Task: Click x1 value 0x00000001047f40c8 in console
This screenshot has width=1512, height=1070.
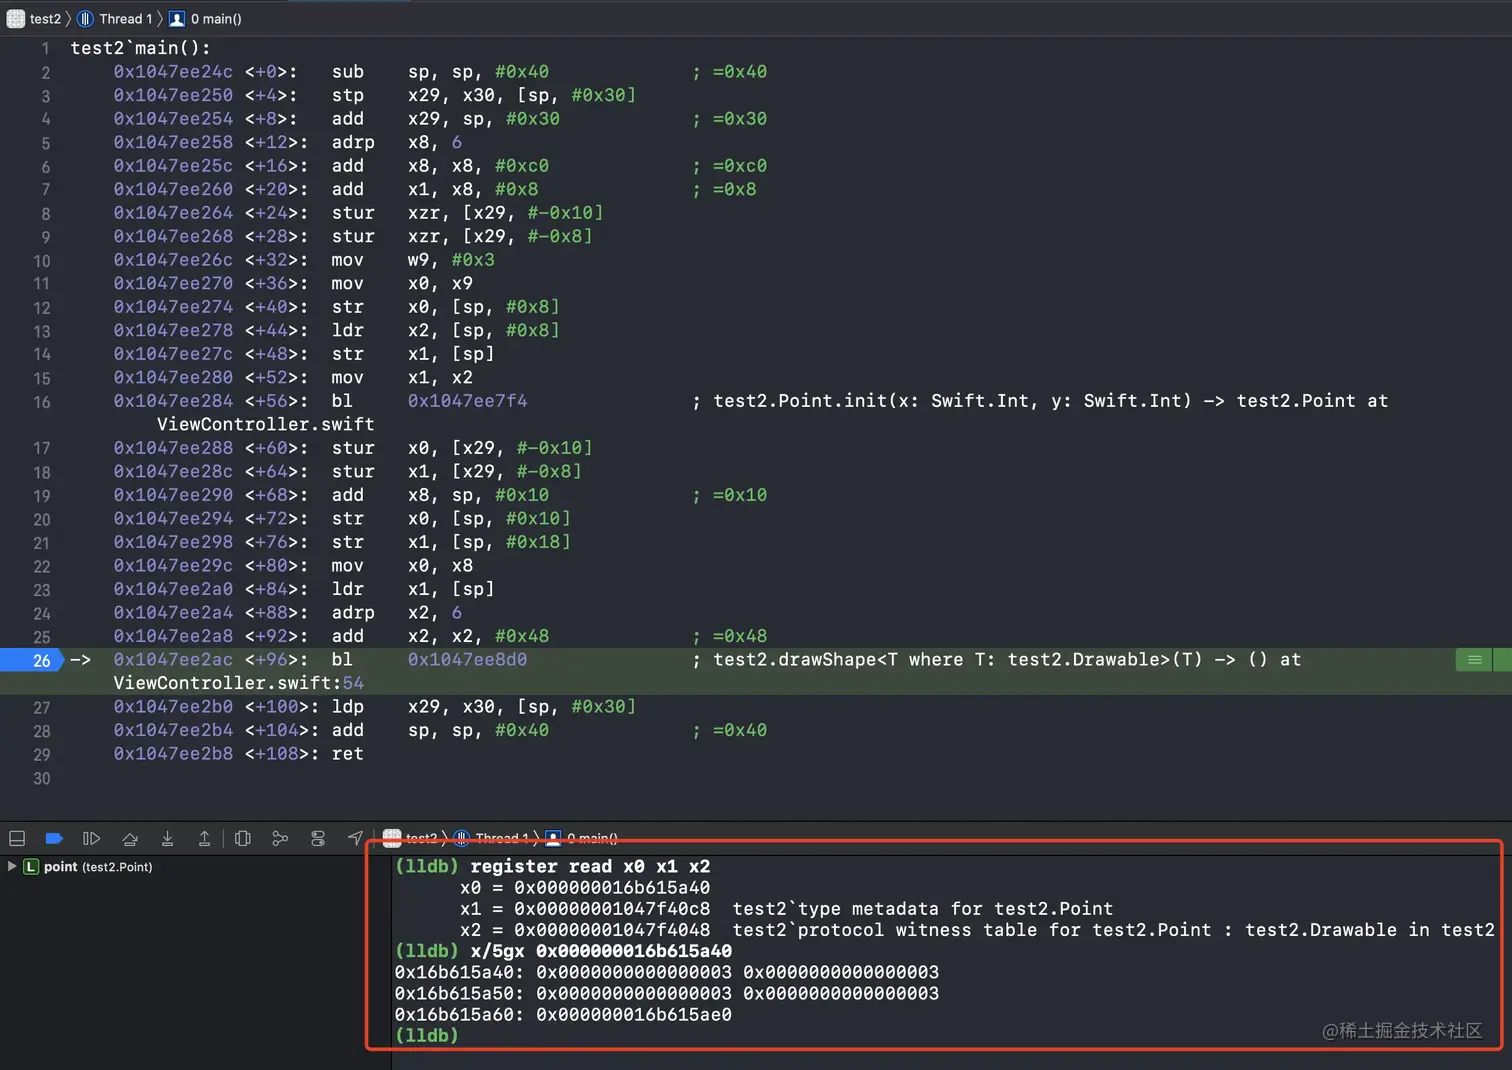Action: pyautogui.click(x=612, y=908)
